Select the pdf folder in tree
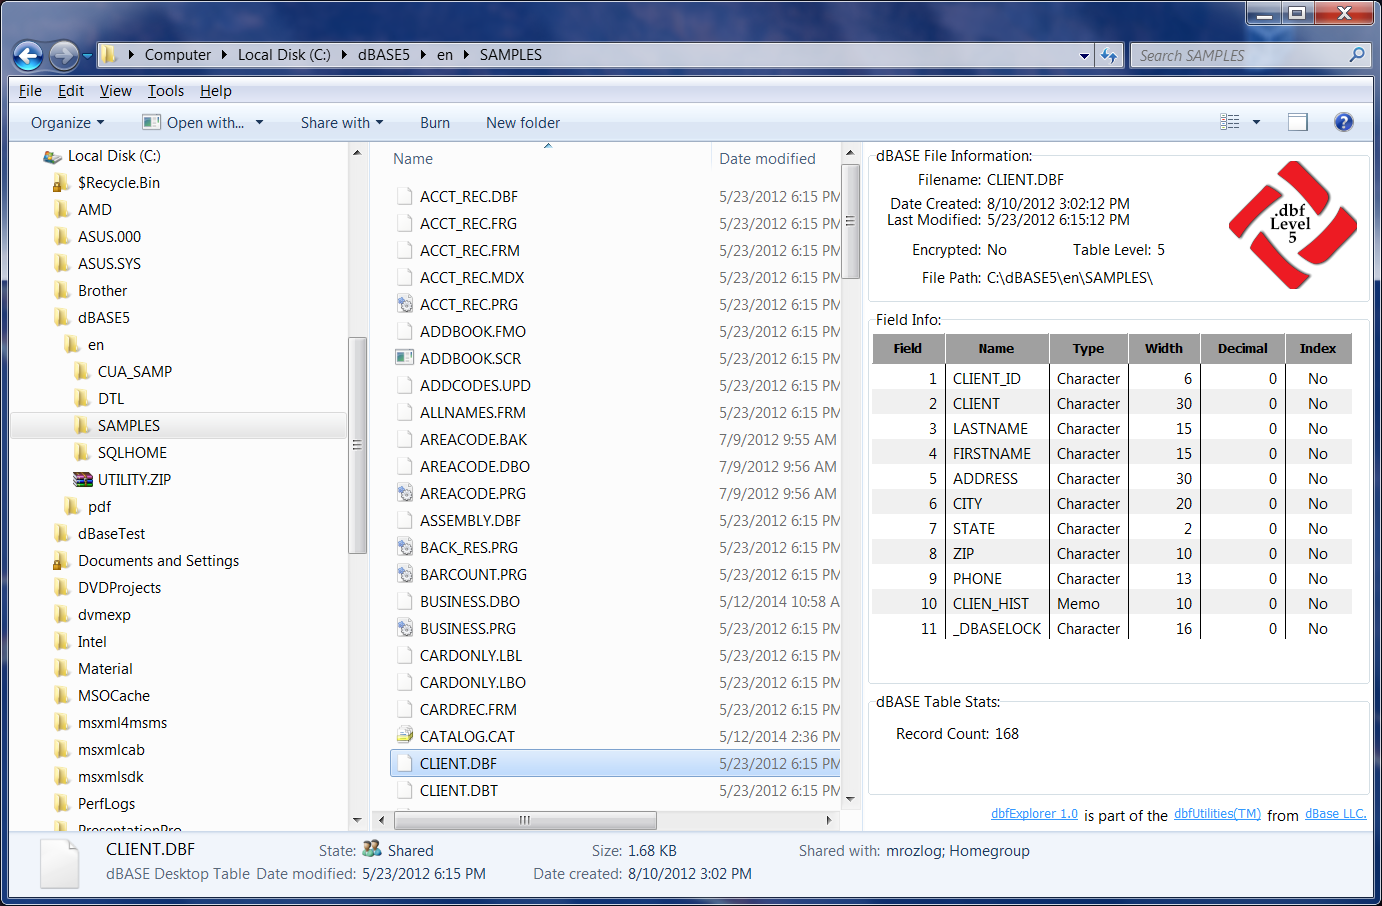Image resolution: width=1382 pixels, height=906 pixels. [99, 507]
